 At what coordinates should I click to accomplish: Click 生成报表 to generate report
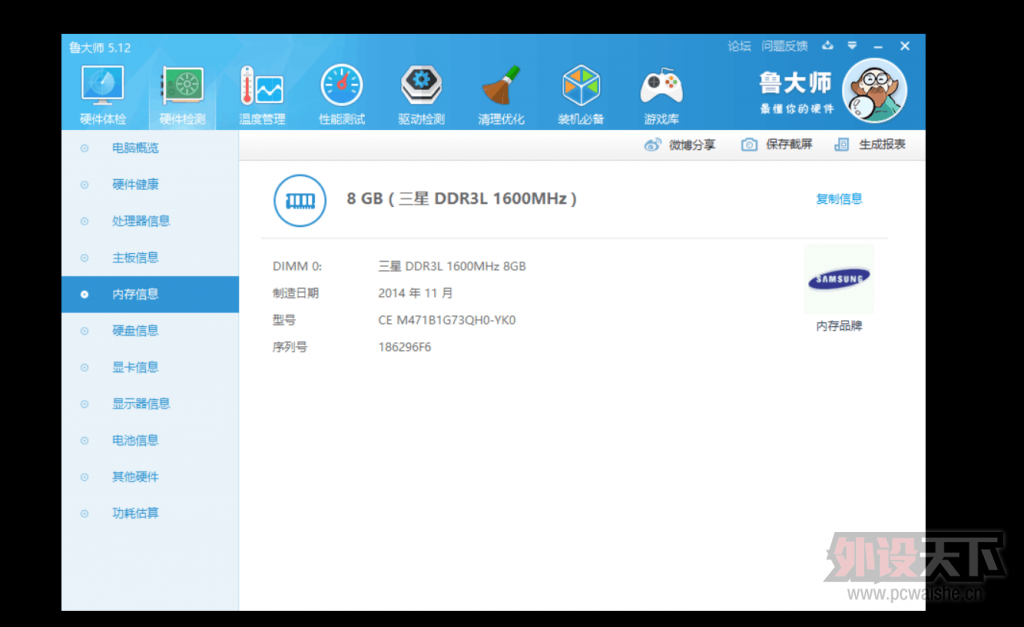pyautogui.click(x=870, y=144)
